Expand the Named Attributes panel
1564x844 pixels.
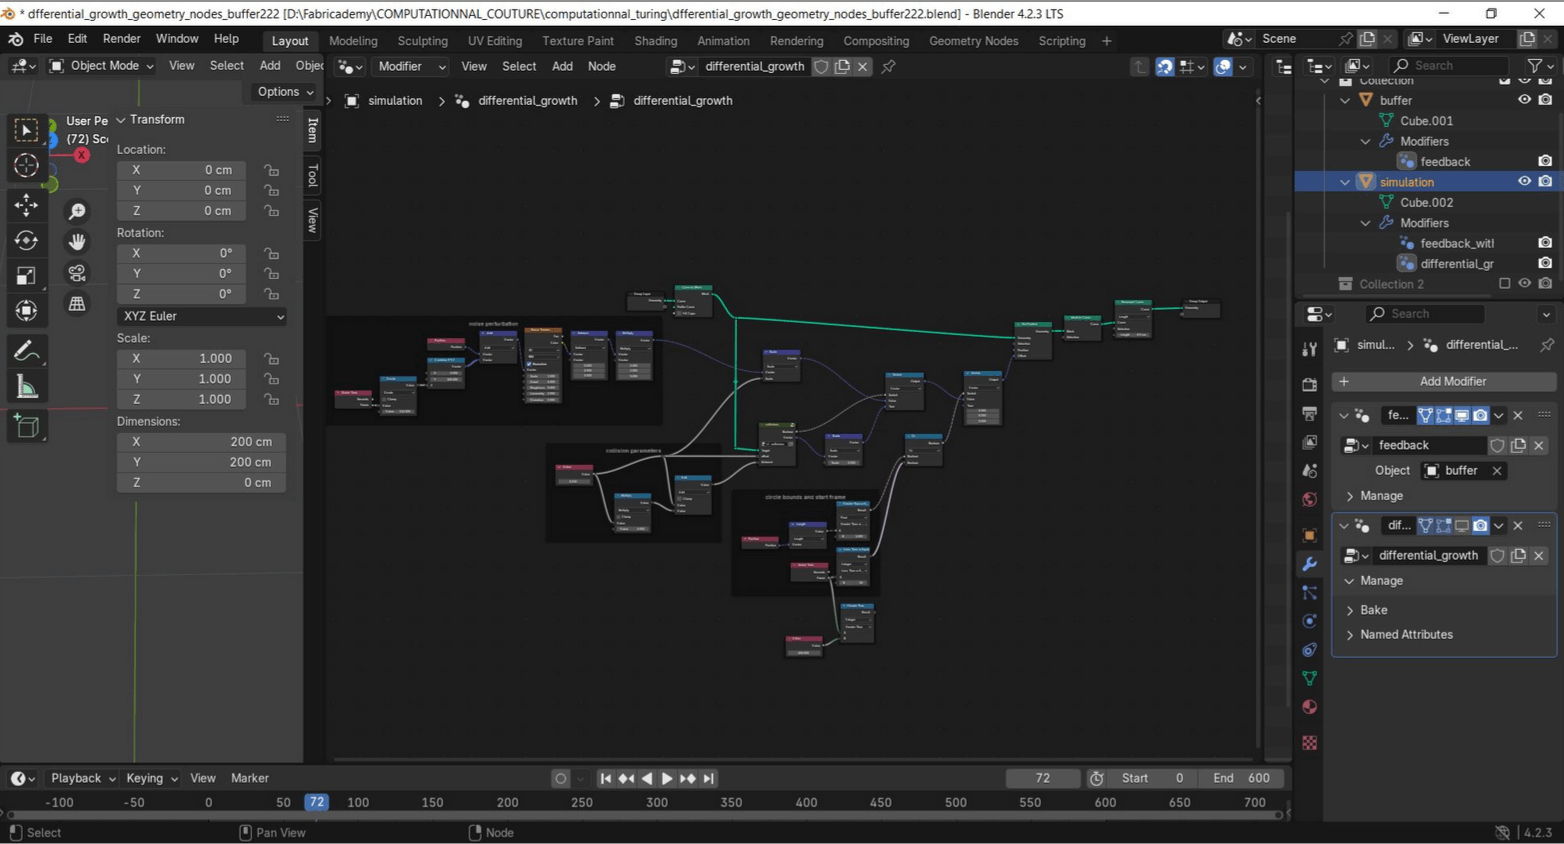(x=1405, y=635)
